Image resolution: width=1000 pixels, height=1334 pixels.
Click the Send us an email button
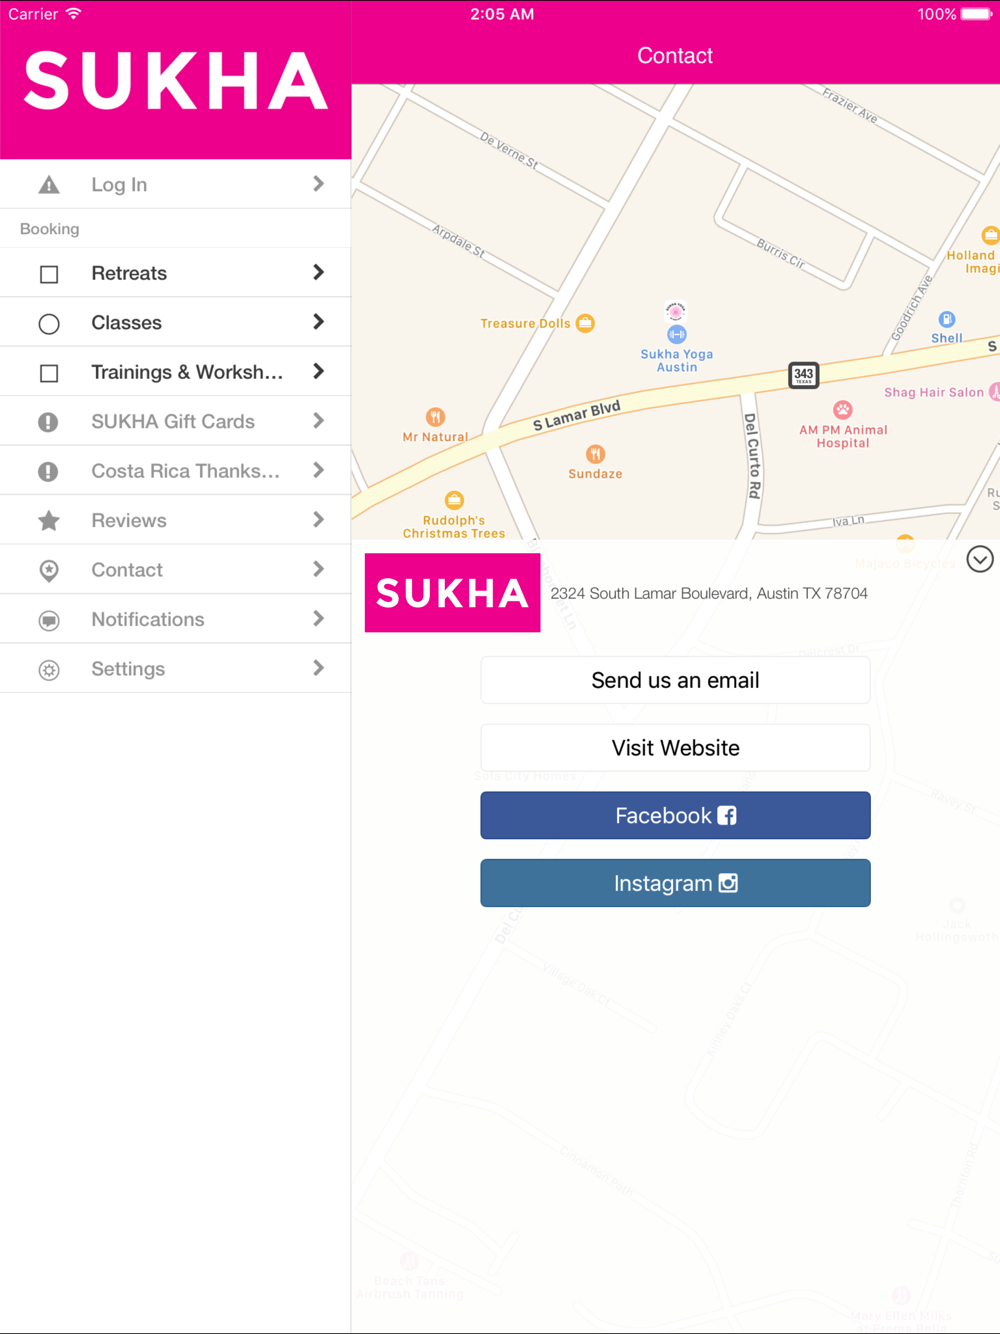pyautogui.click(x=675, y=680)
